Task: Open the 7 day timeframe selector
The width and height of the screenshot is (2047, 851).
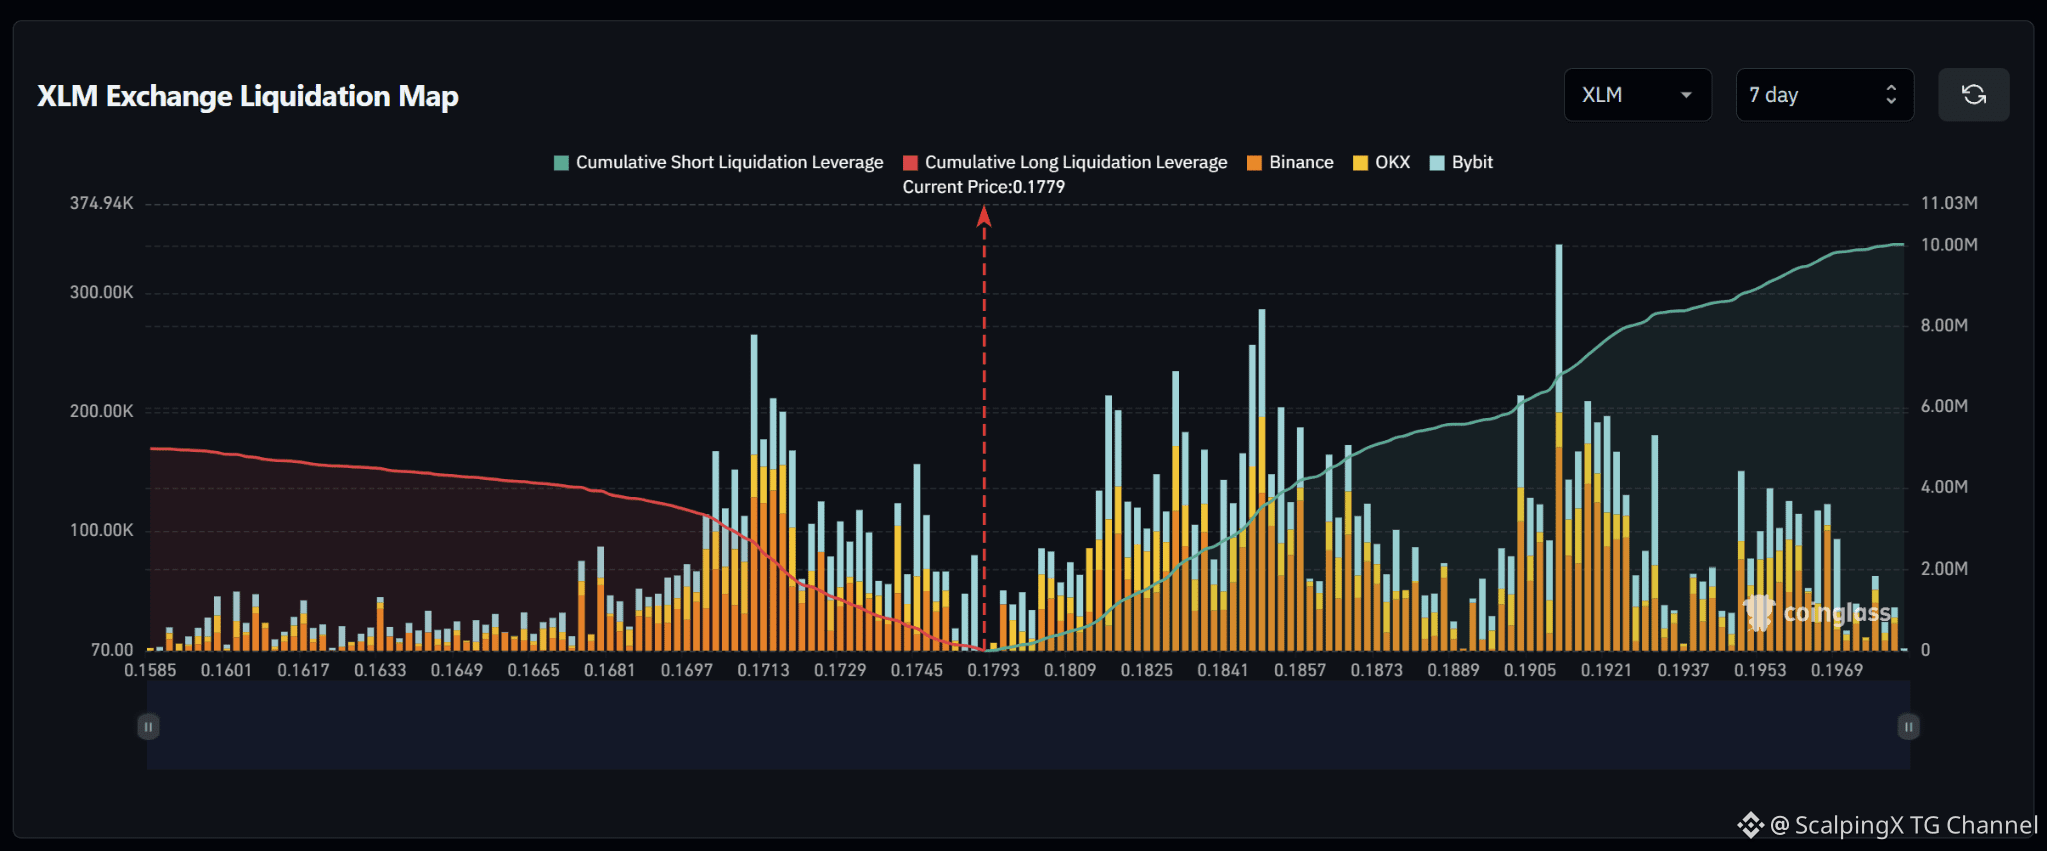Action: 1824,95
